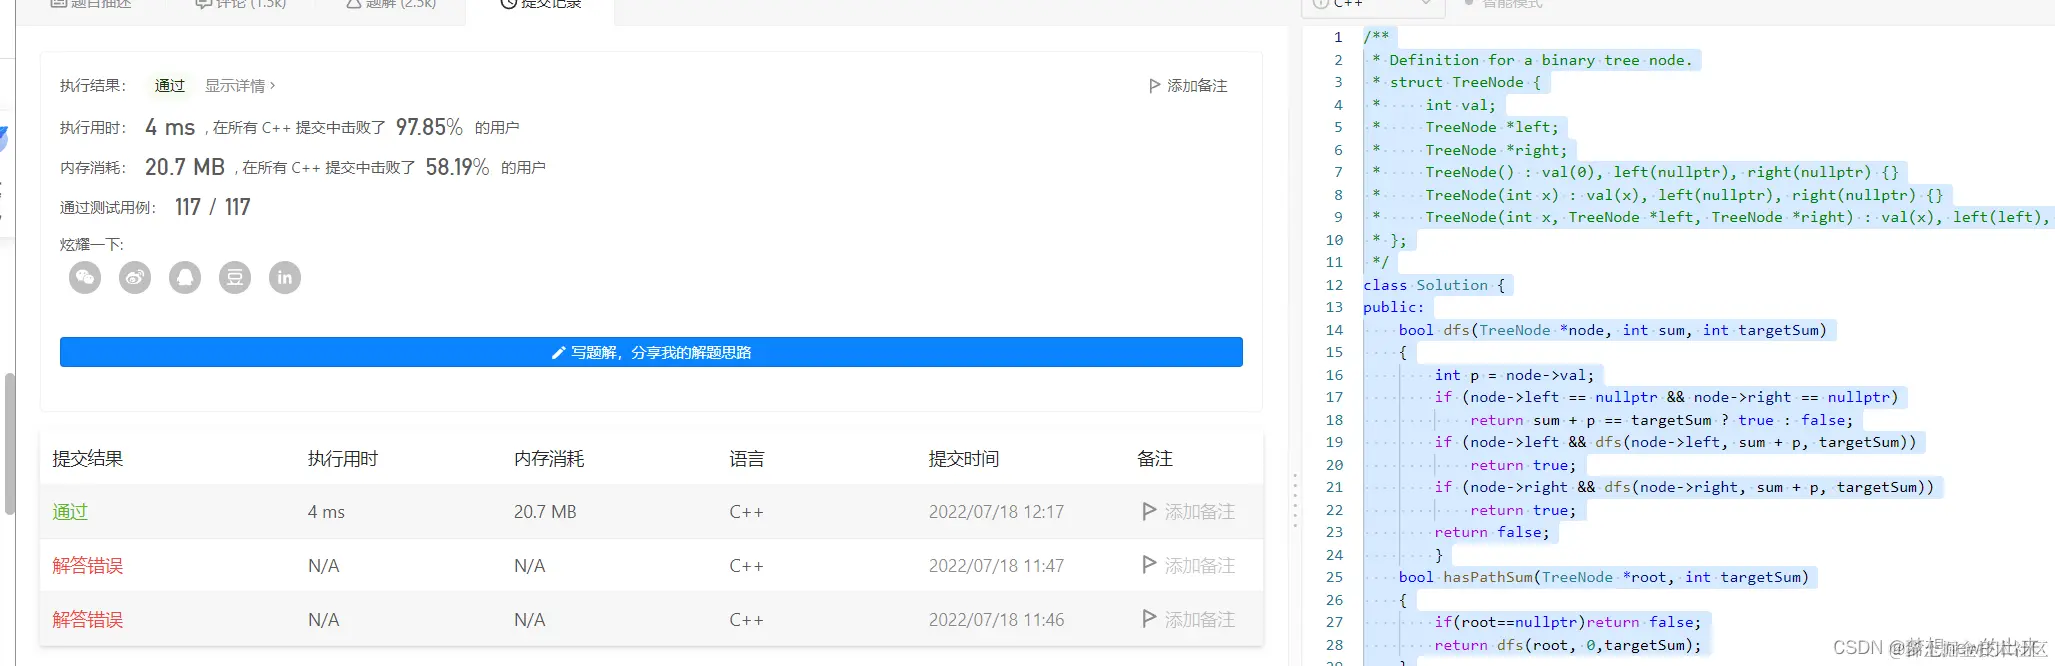Click the 'TreeNode *left;' comment line
The width and height of the screenshot is (2055, 666).
(x=1491, y=127)
